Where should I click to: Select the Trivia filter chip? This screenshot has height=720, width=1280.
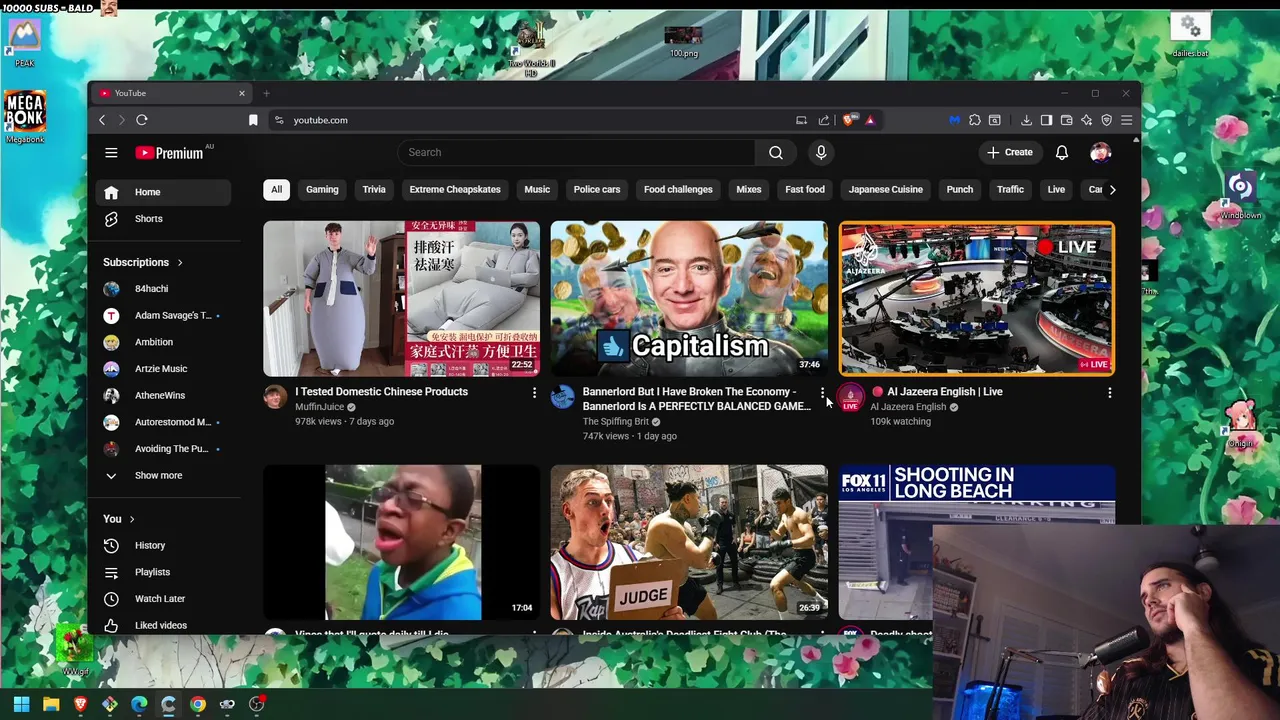[374, 189]
